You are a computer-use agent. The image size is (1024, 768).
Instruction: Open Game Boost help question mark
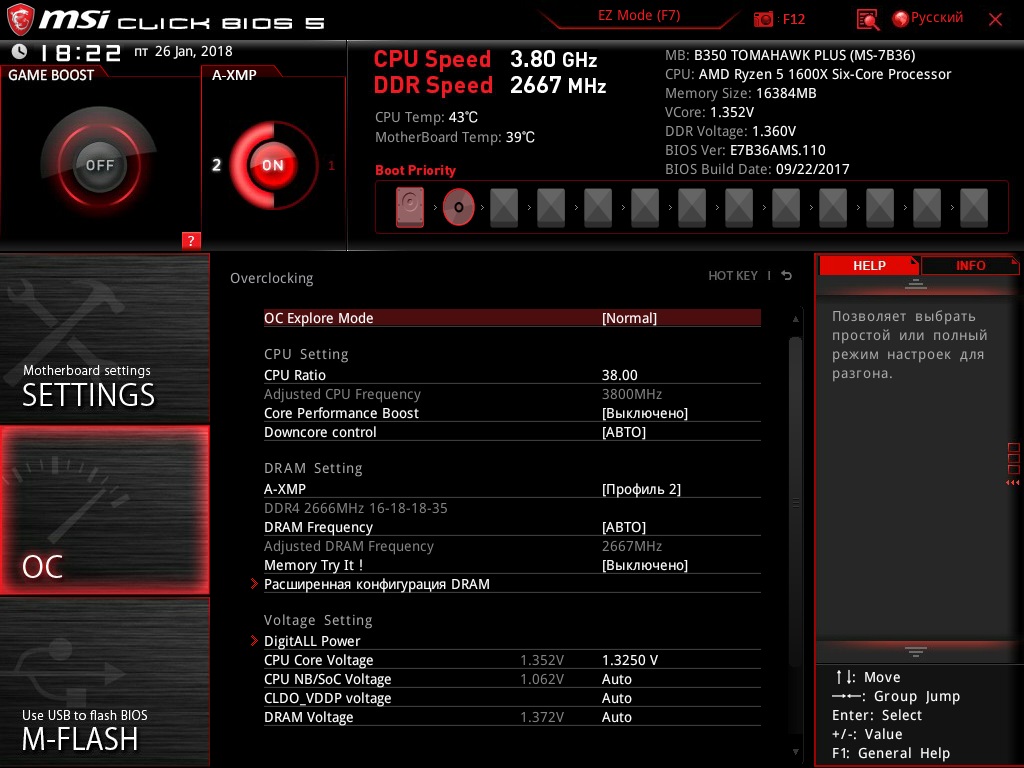tap(191, 240)
